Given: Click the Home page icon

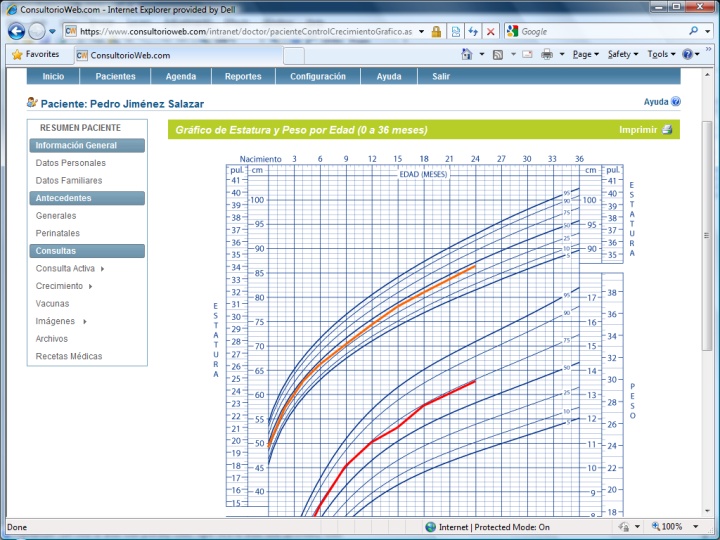Looking at the screenshot, I should point(467,54).
